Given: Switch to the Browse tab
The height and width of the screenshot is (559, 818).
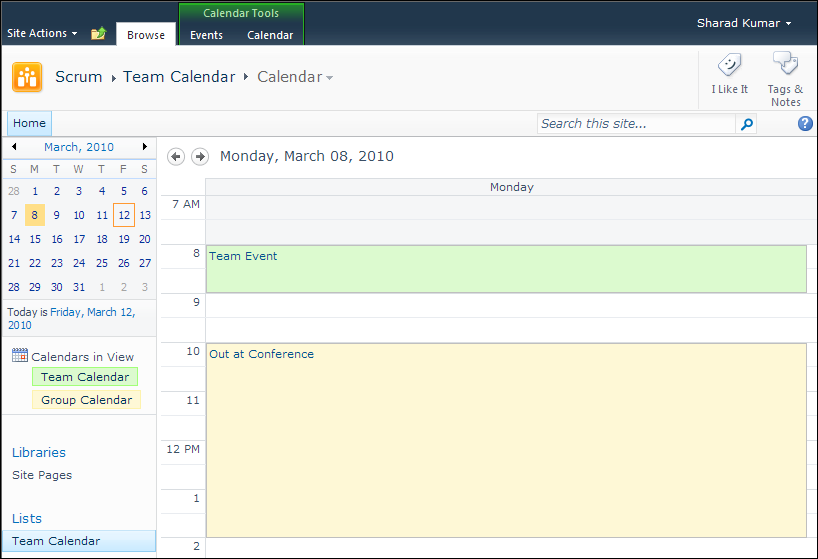Looking at the screenshot, I should [146, 35].
